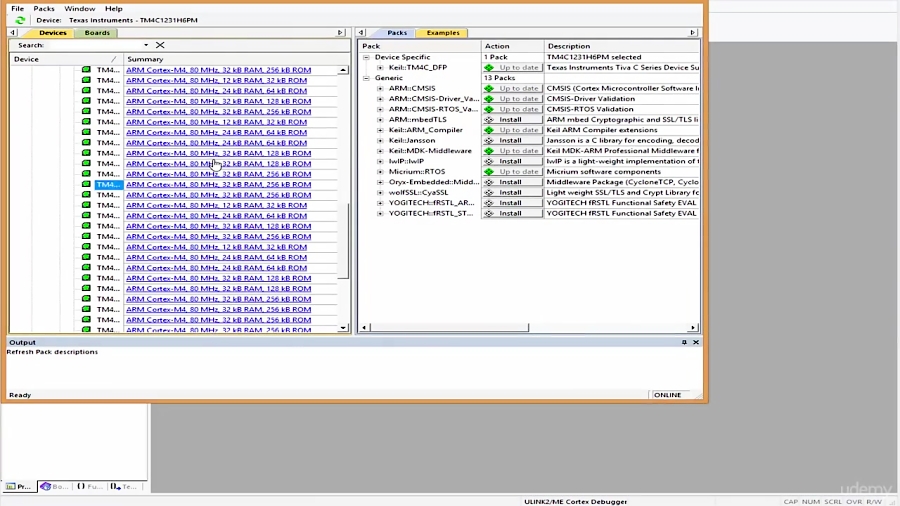Pin the Output panel with pushpin icon
This screenshot has width=900, height=506.
[684, 342]
